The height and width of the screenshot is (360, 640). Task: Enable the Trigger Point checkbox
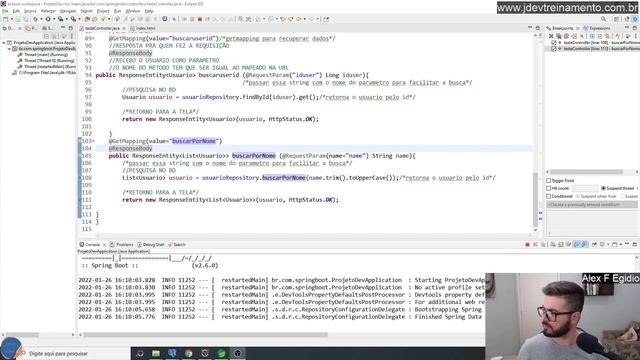click(549, 180)
